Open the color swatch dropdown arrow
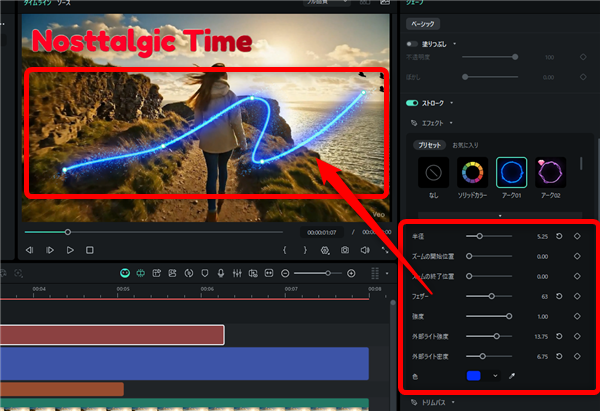The image size is (600, 411). (497, 375)
